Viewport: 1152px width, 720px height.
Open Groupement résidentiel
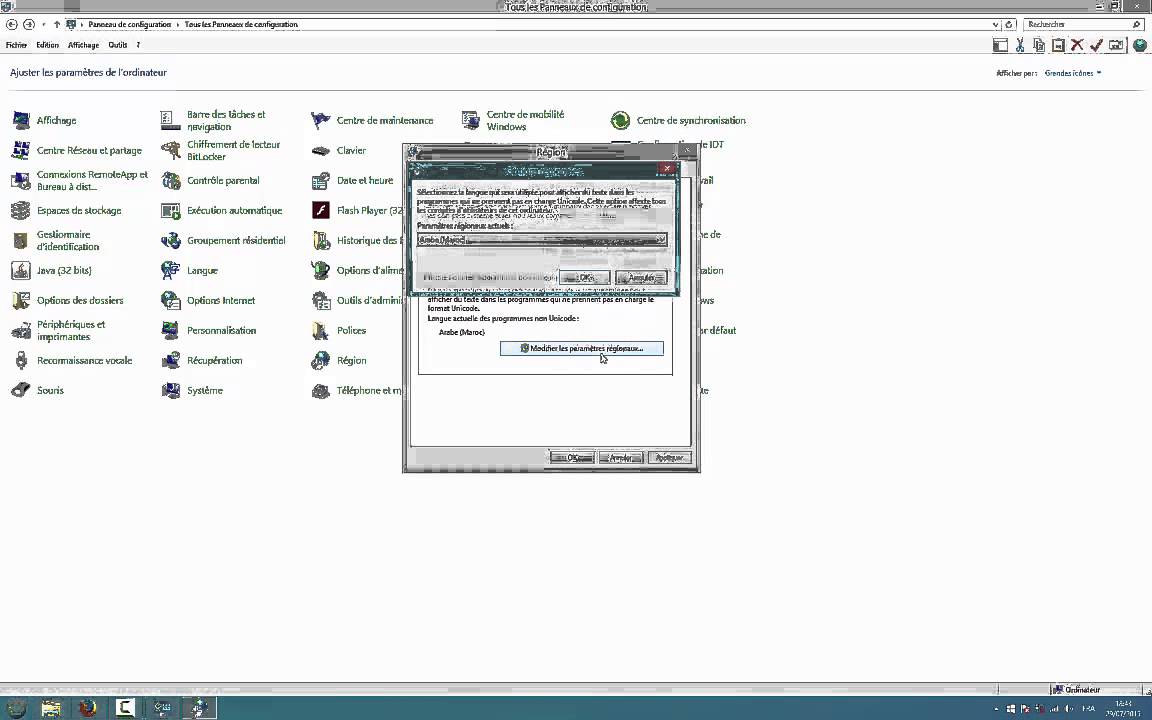point(223,241)
